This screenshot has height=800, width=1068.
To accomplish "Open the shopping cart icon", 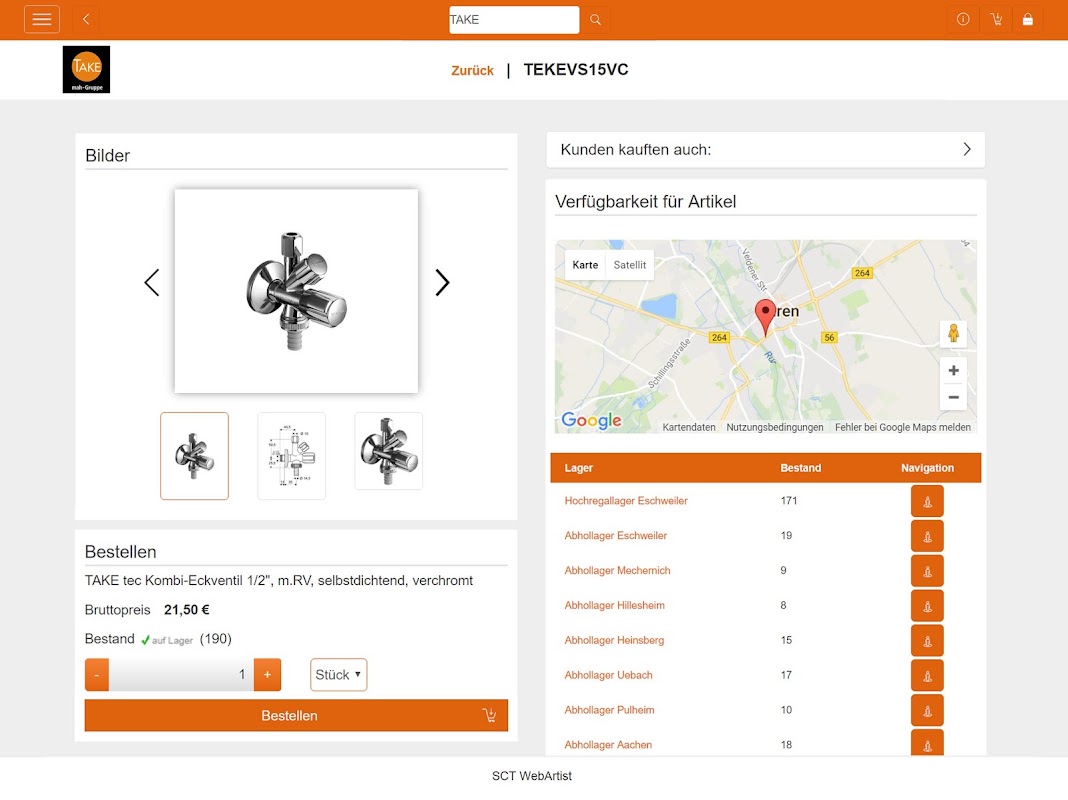I will [x=996, y=19].
